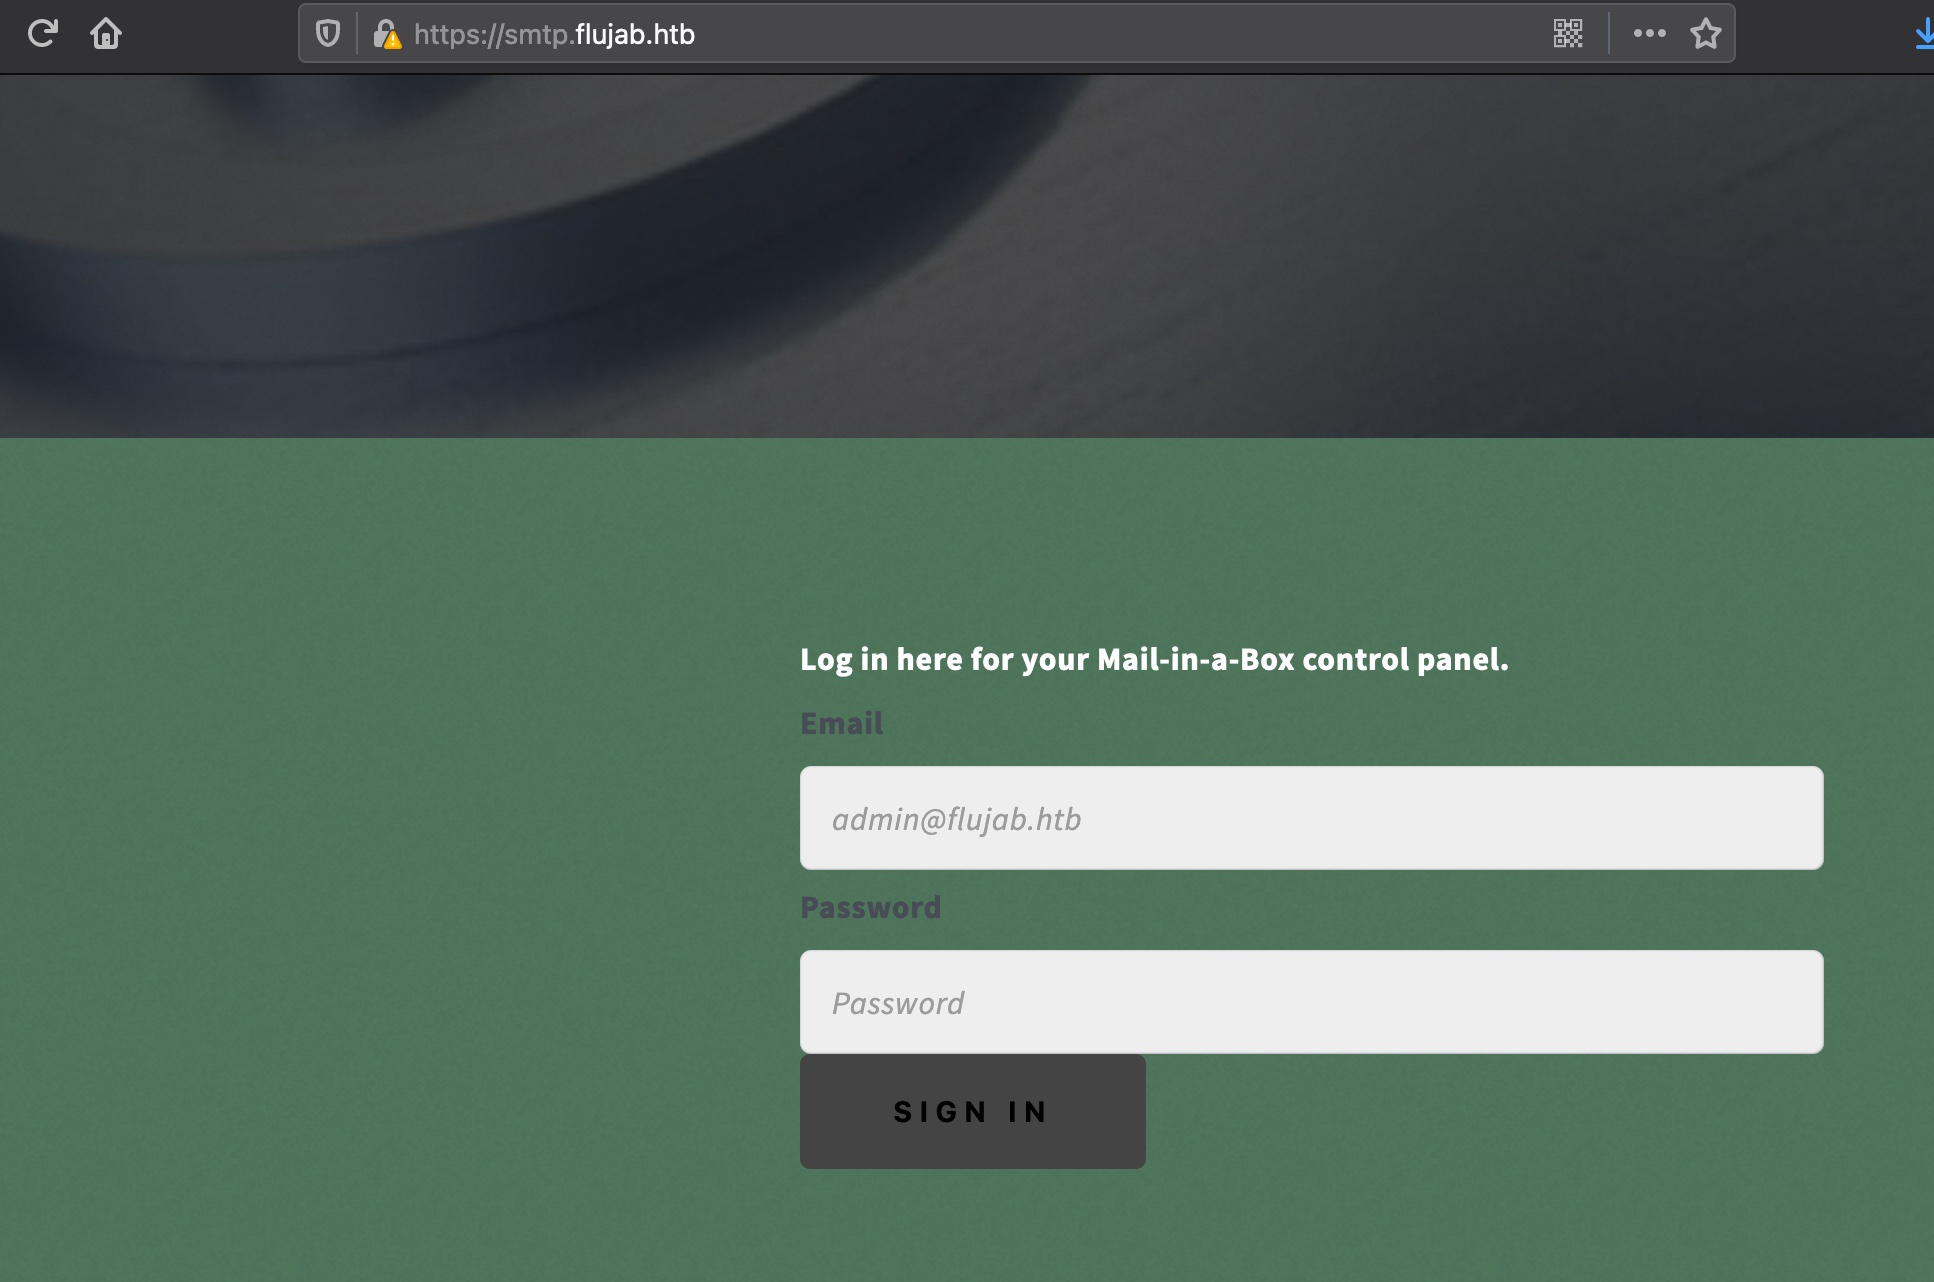Click the smtp.flujab.htb URL text
The image size is (1934, 1282).
pyautogui.click(x=554, y=35)
